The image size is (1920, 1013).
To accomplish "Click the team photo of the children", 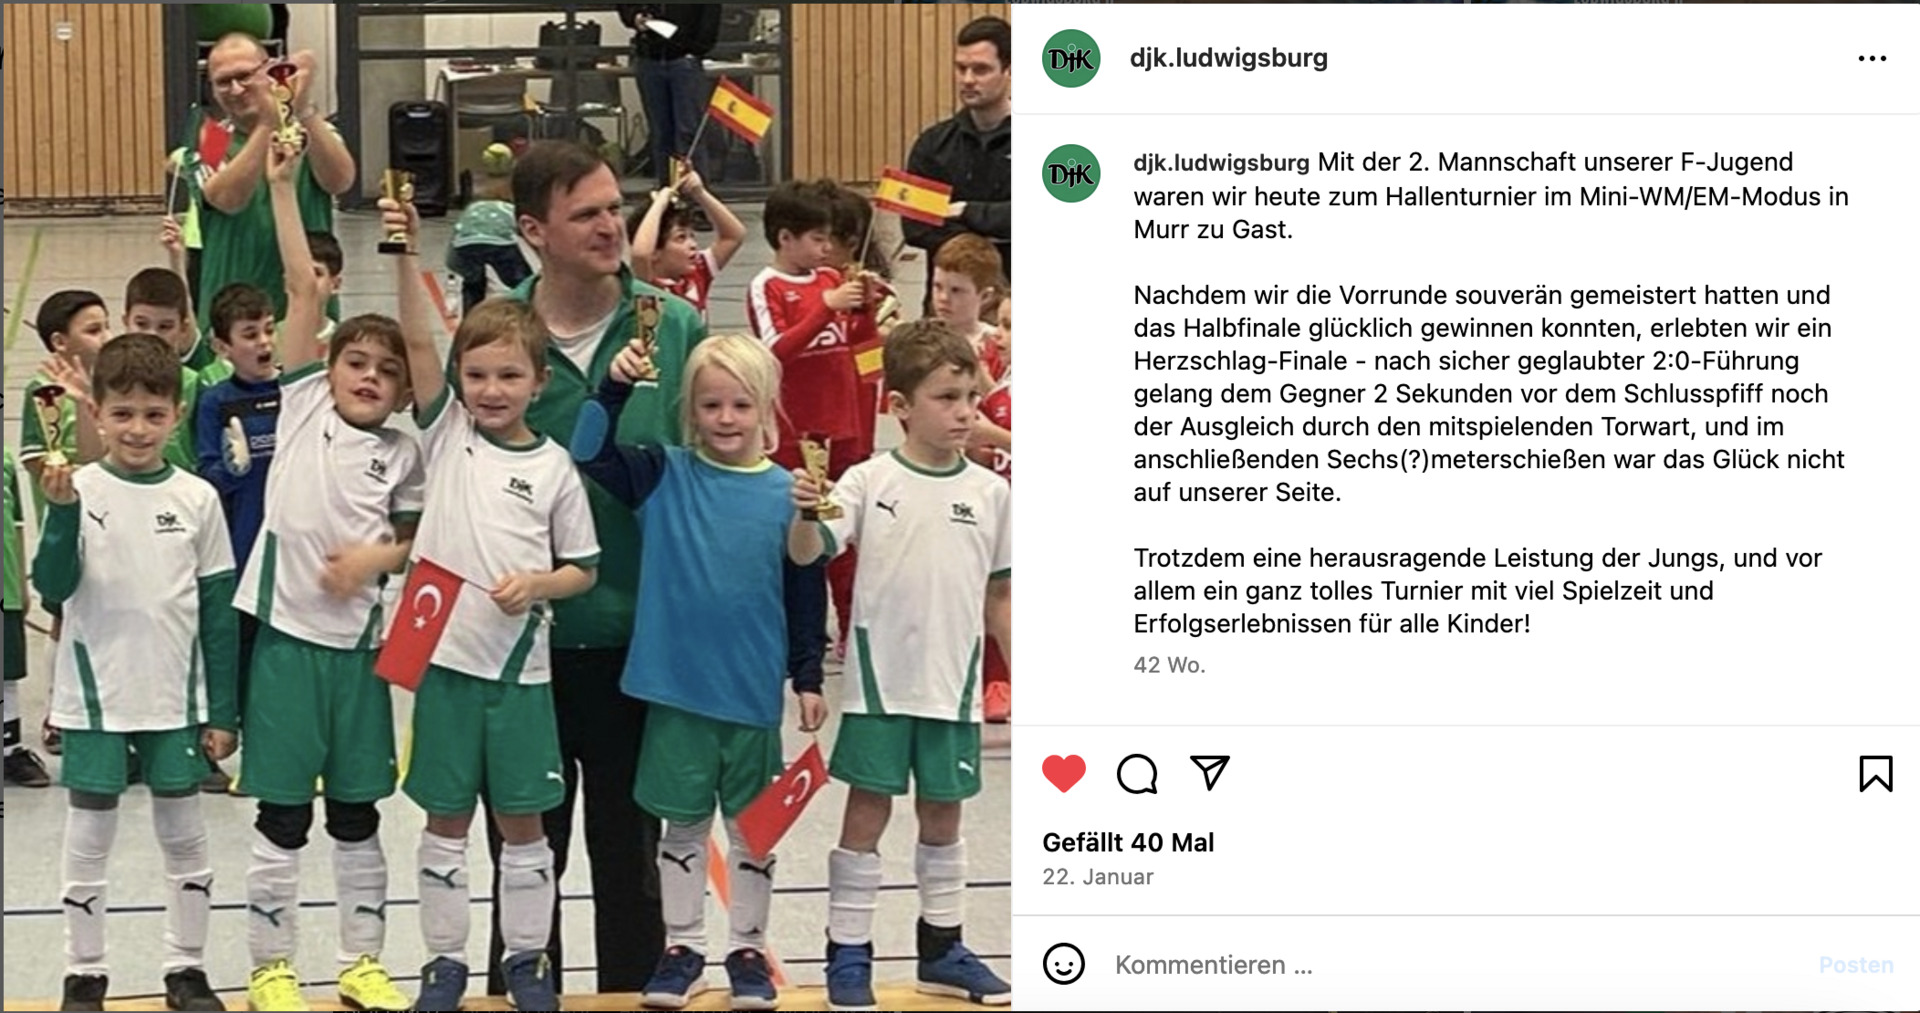I will click(x=506, y=507).
